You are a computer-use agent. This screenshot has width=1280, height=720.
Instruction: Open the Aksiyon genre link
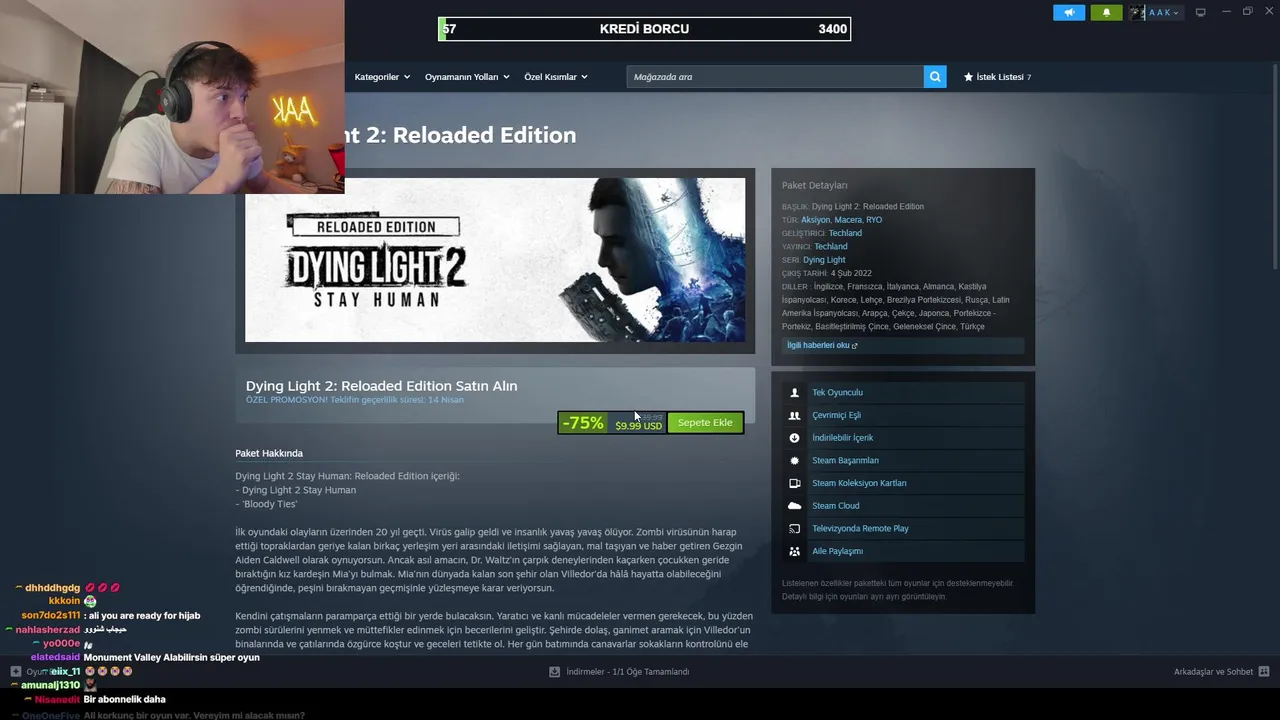(x=815, y=220)
